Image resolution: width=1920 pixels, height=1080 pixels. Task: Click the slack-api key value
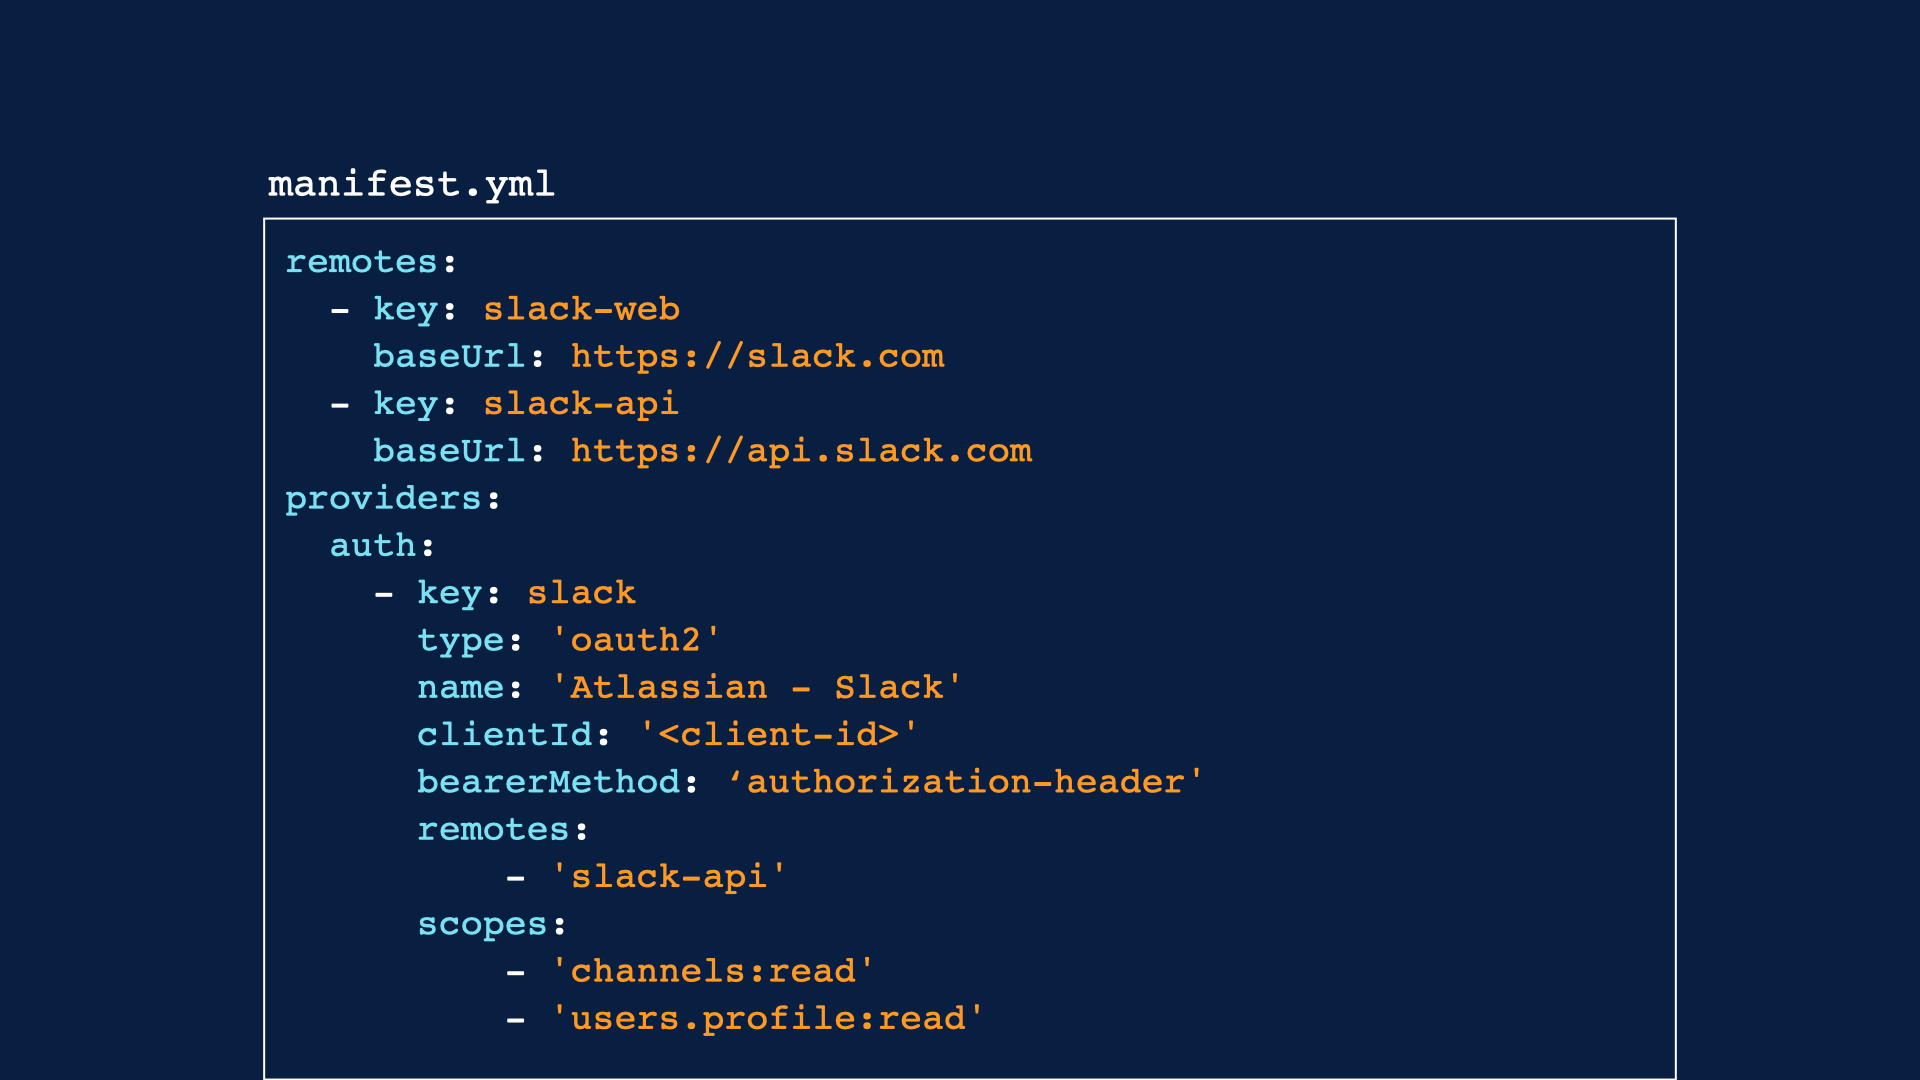click(x=581, y=404)
